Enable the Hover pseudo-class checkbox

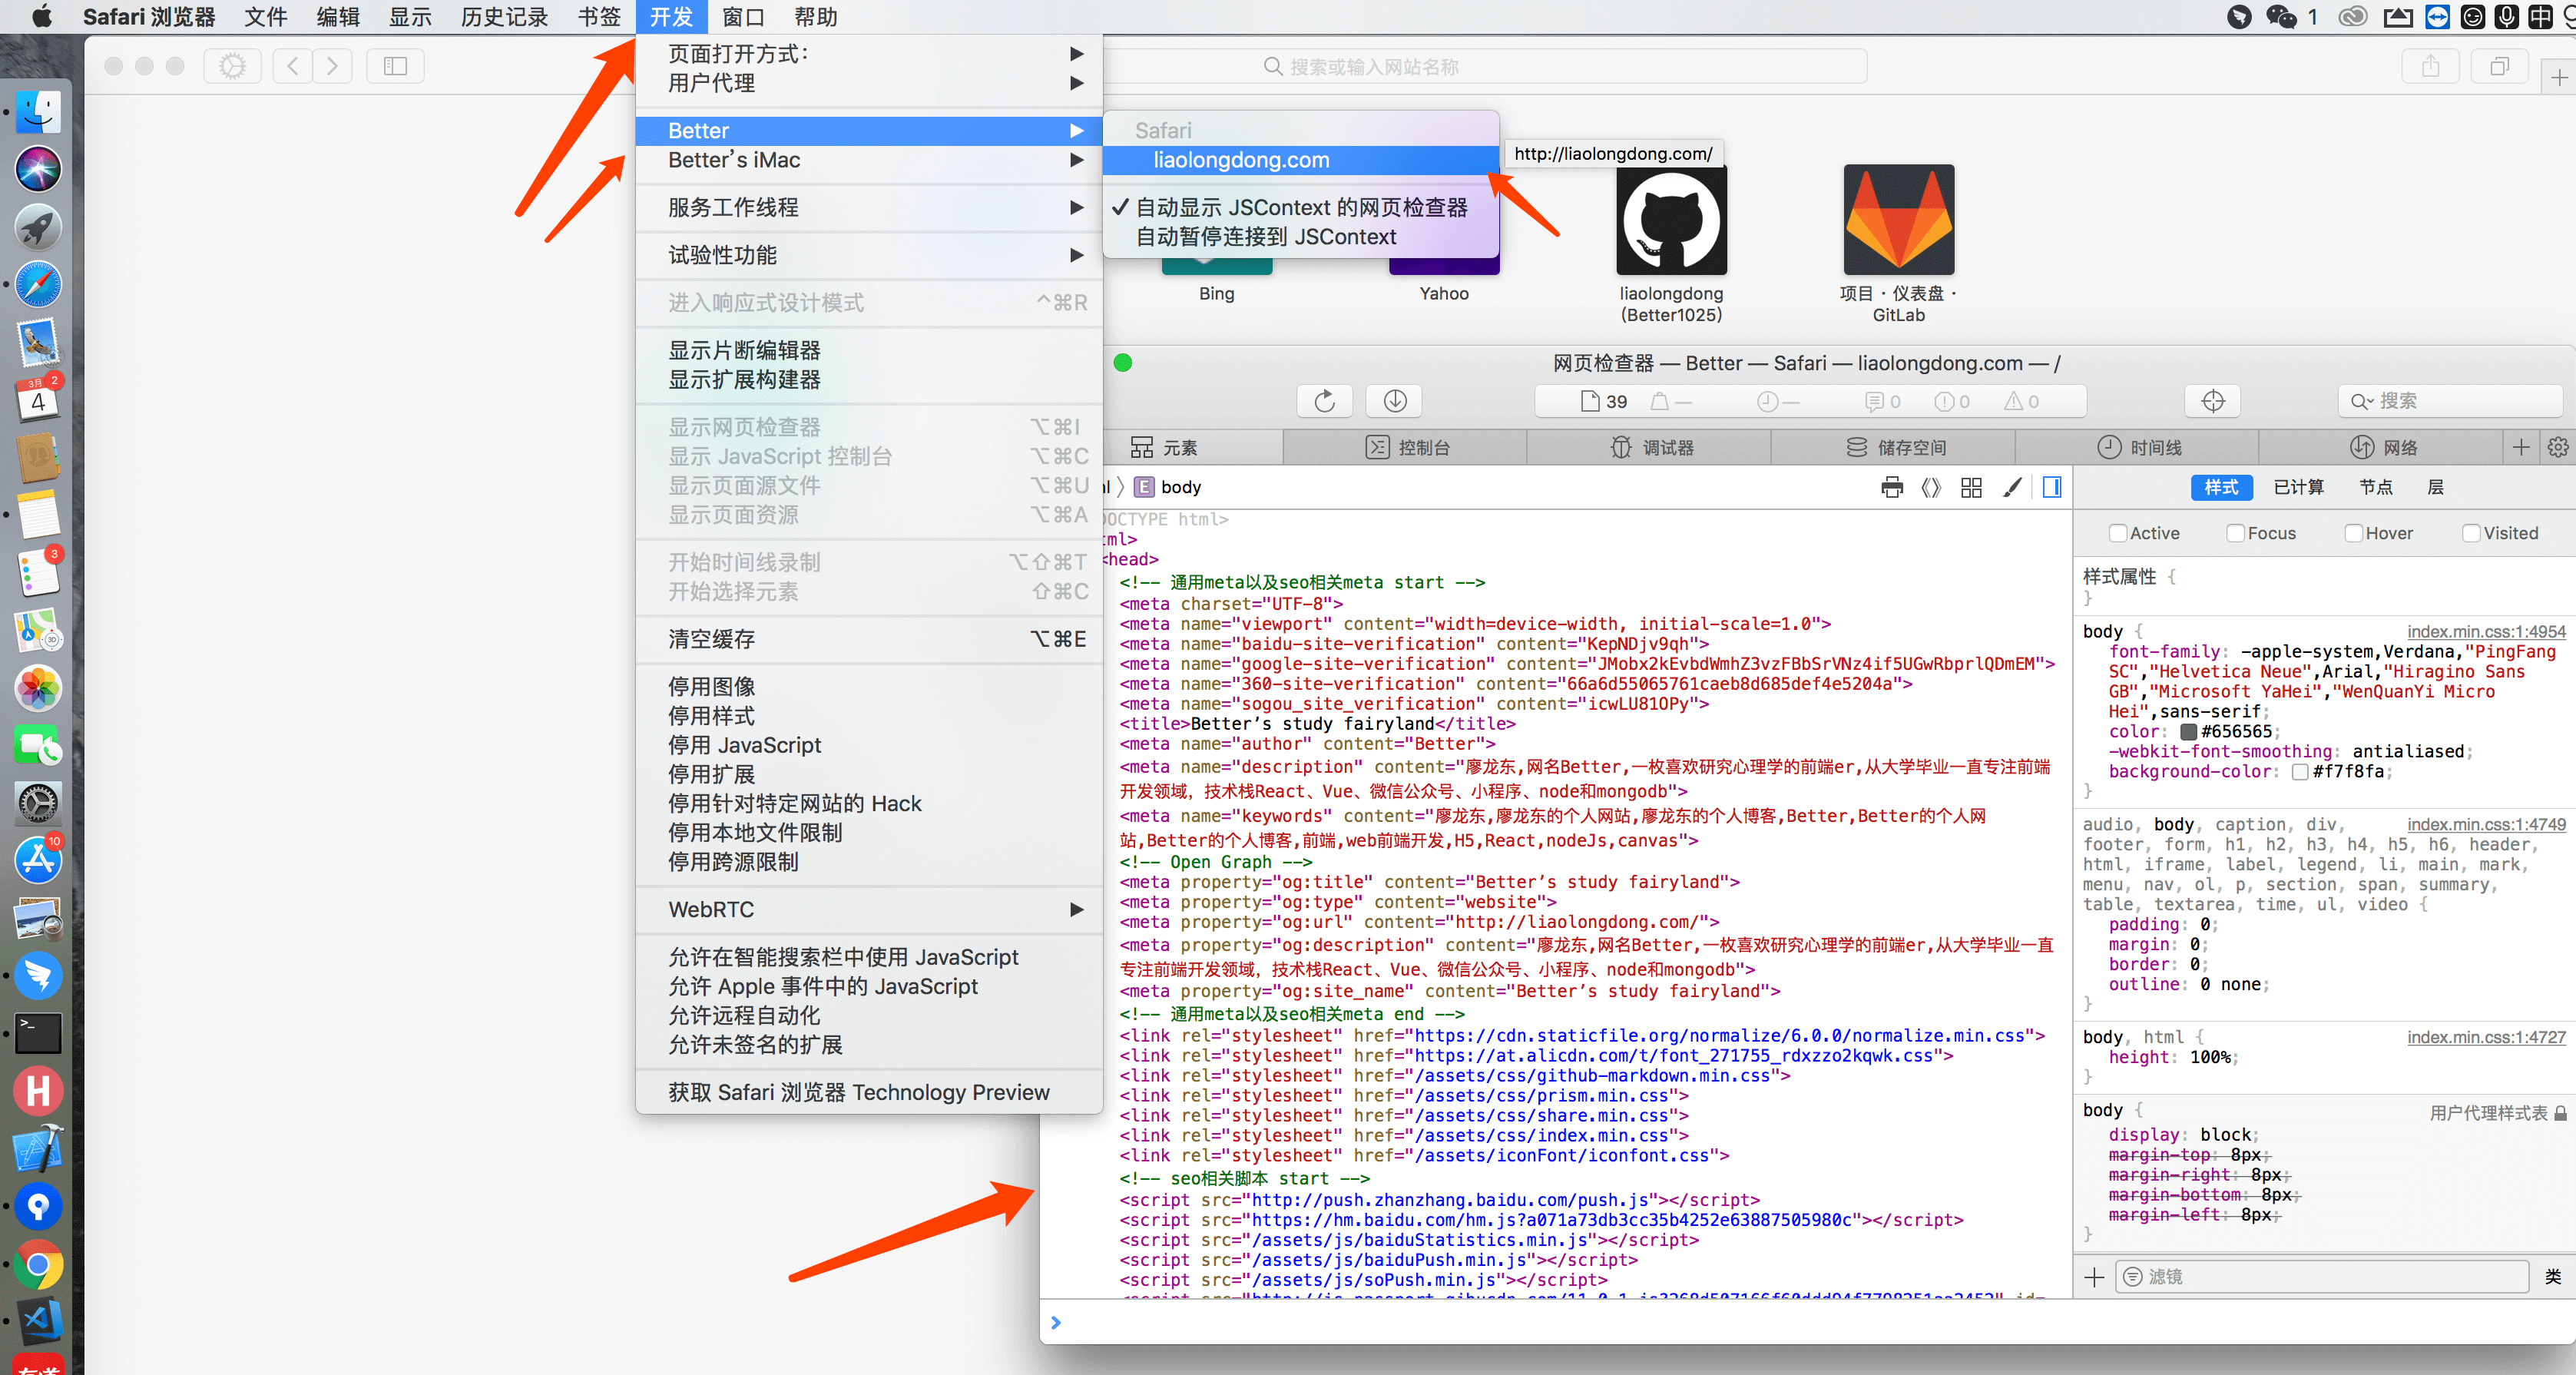click(2354, 533)
